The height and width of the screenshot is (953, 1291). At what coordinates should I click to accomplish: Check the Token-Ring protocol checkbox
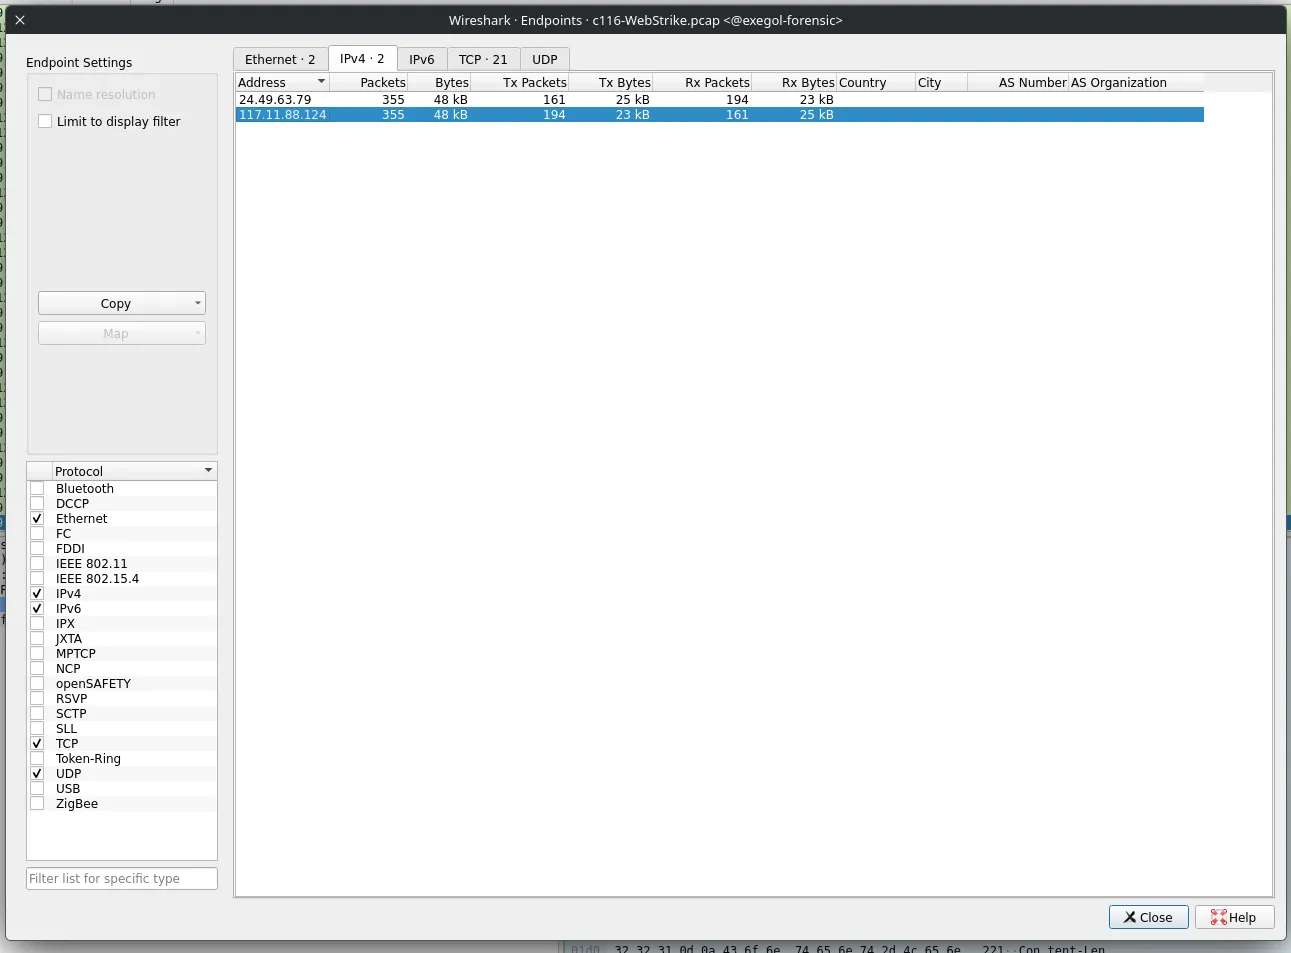[x=37, y=759]
